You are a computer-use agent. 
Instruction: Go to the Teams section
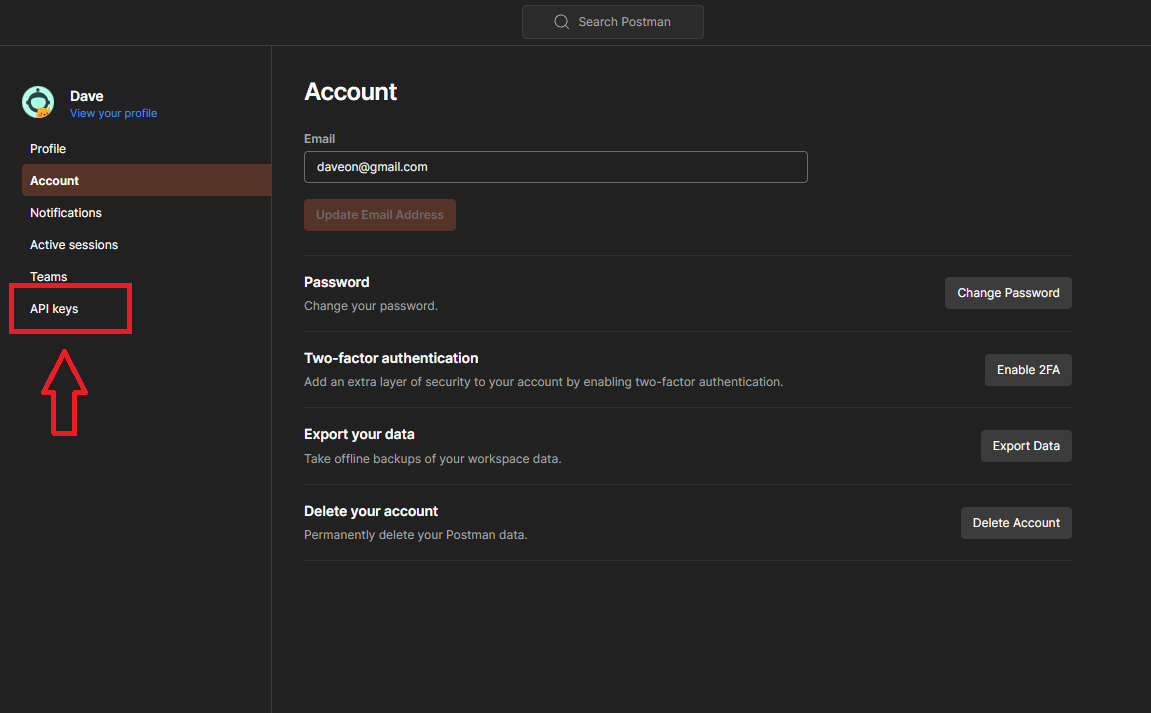click(x=48, y=277)
